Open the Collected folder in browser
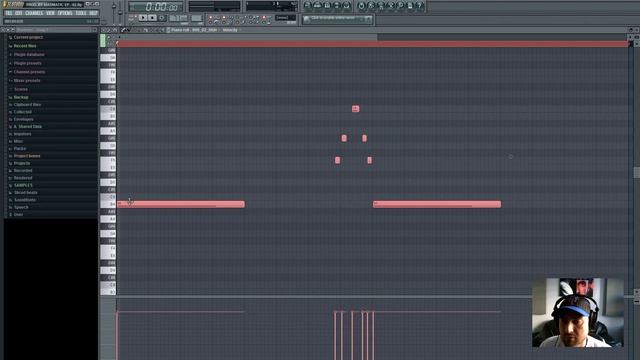Viewport: 640px width, 360px height. click(22, 112)
